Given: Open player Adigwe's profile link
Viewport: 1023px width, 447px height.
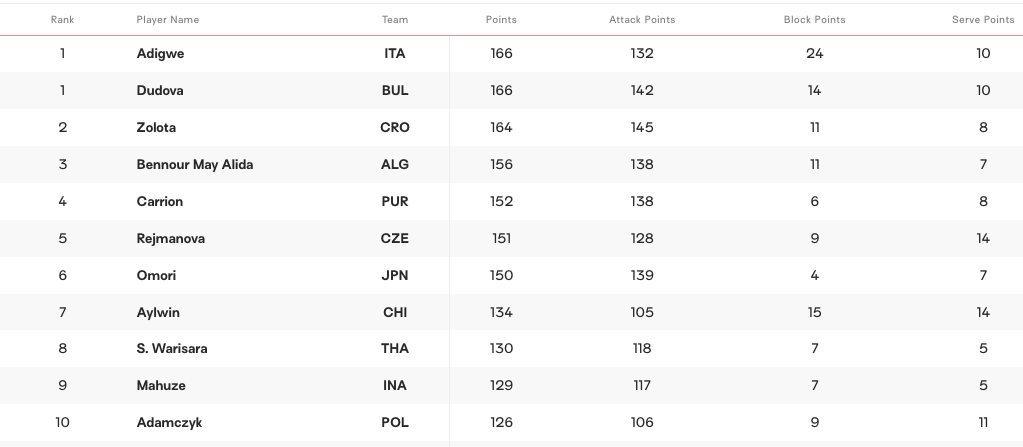Looking at the screenshot, I should tap(160, 54).
